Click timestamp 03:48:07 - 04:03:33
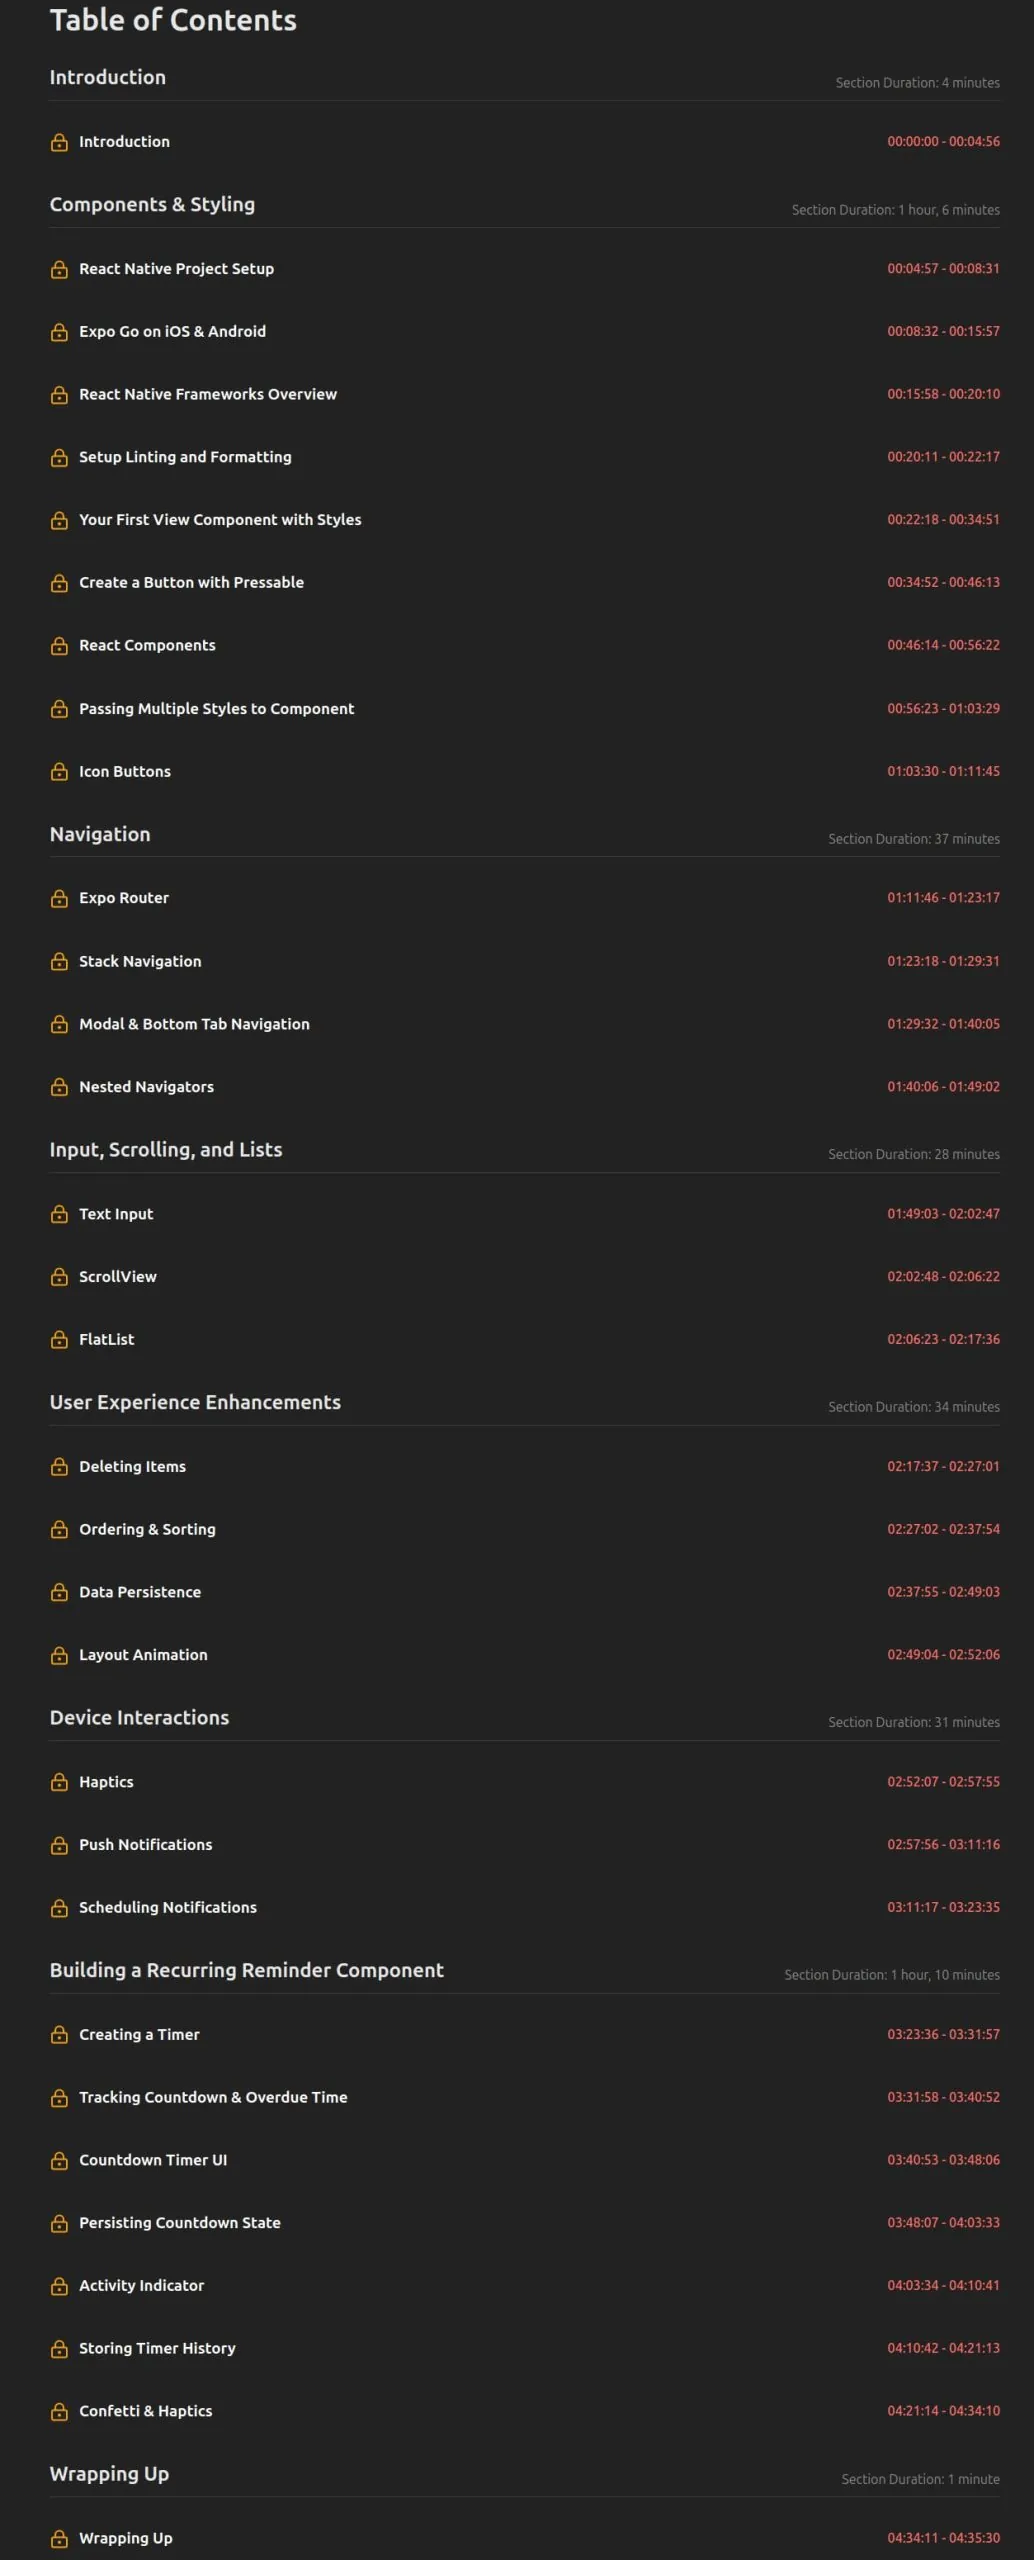Screen dimensions: 1034x2560 point(943,2222)
